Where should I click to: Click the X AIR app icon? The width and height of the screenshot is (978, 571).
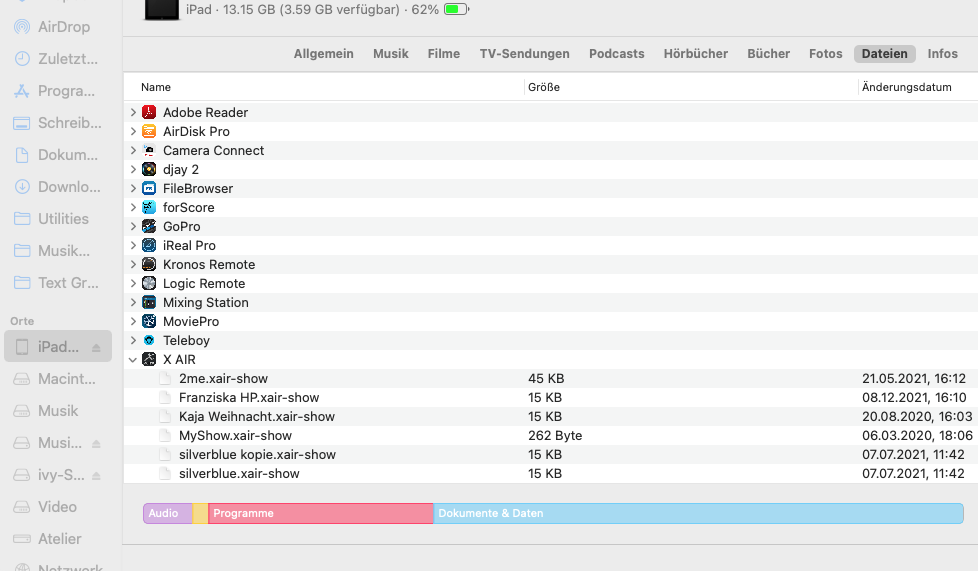point(149,359)
